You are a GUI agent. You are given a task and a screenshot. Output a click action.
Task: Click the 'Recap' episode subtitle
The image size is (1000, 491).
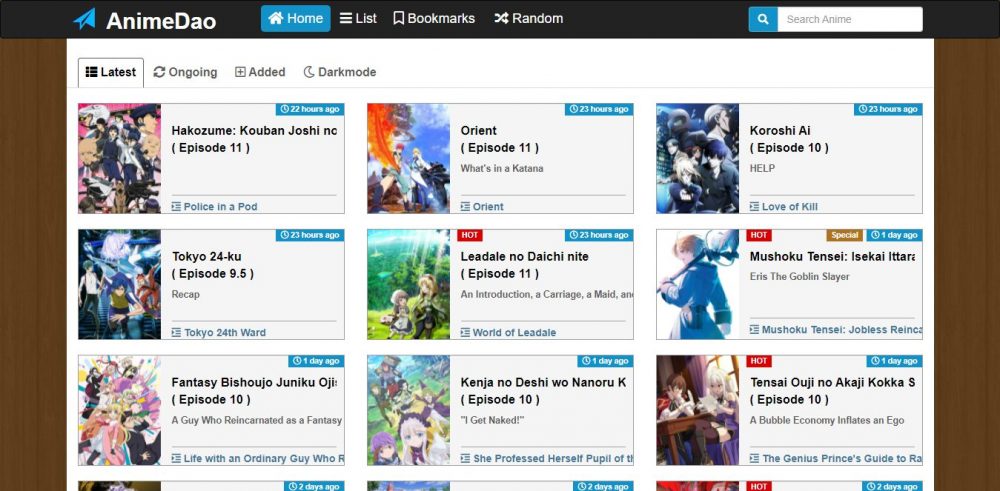[186, 295]
